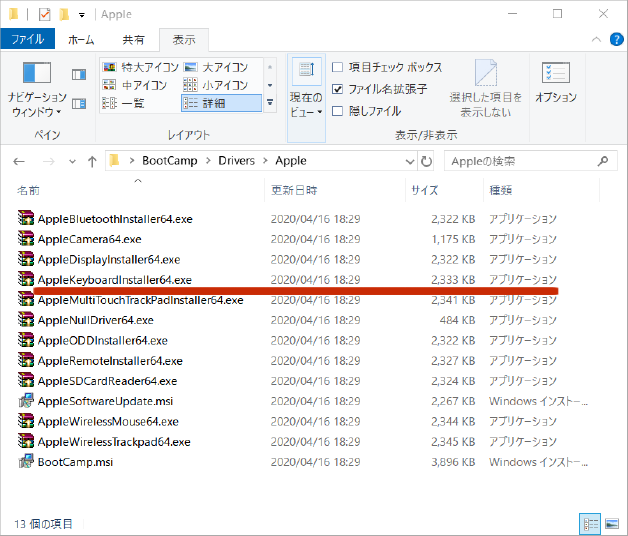Screen dimensions: 628x536
Task: Switch to the Home (ホーム) tab
Action: click(x=81, y=40)
